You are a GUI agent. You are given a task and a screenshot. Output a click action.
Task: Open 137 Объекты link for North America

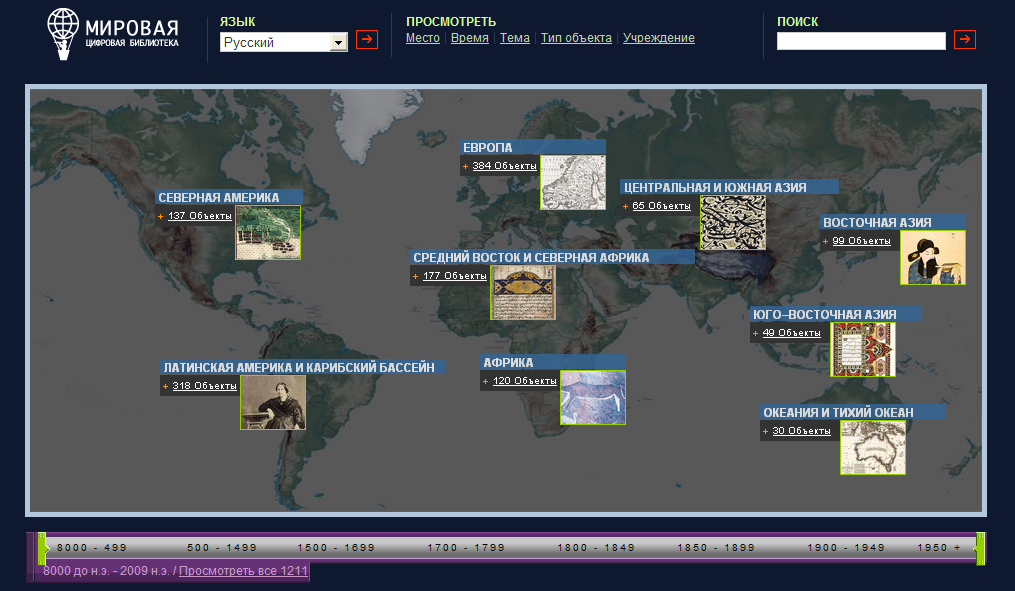tap(200, 216)
